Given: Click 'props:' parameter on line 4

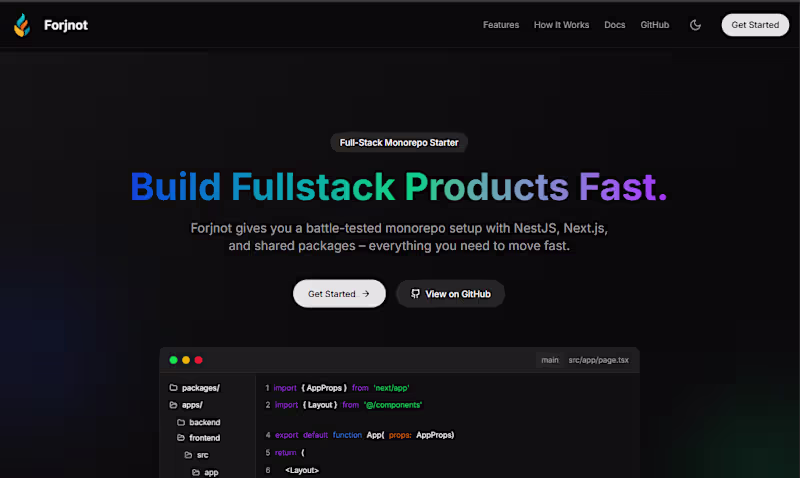Looking at the screenshot, I should pos(400,435).
